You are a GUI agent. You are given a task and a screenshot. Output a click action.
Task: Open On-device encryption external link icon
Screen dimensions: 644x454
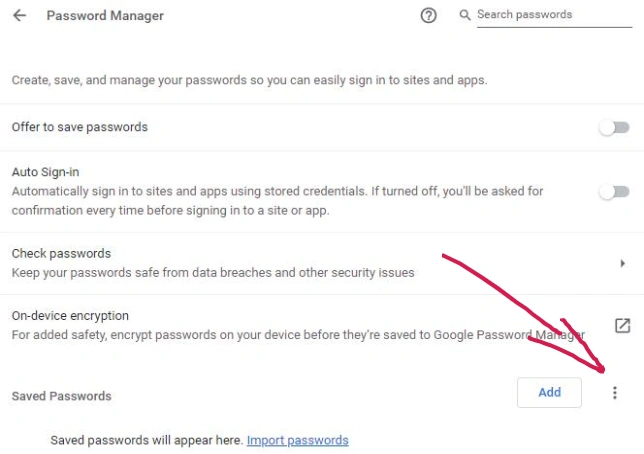623,325
